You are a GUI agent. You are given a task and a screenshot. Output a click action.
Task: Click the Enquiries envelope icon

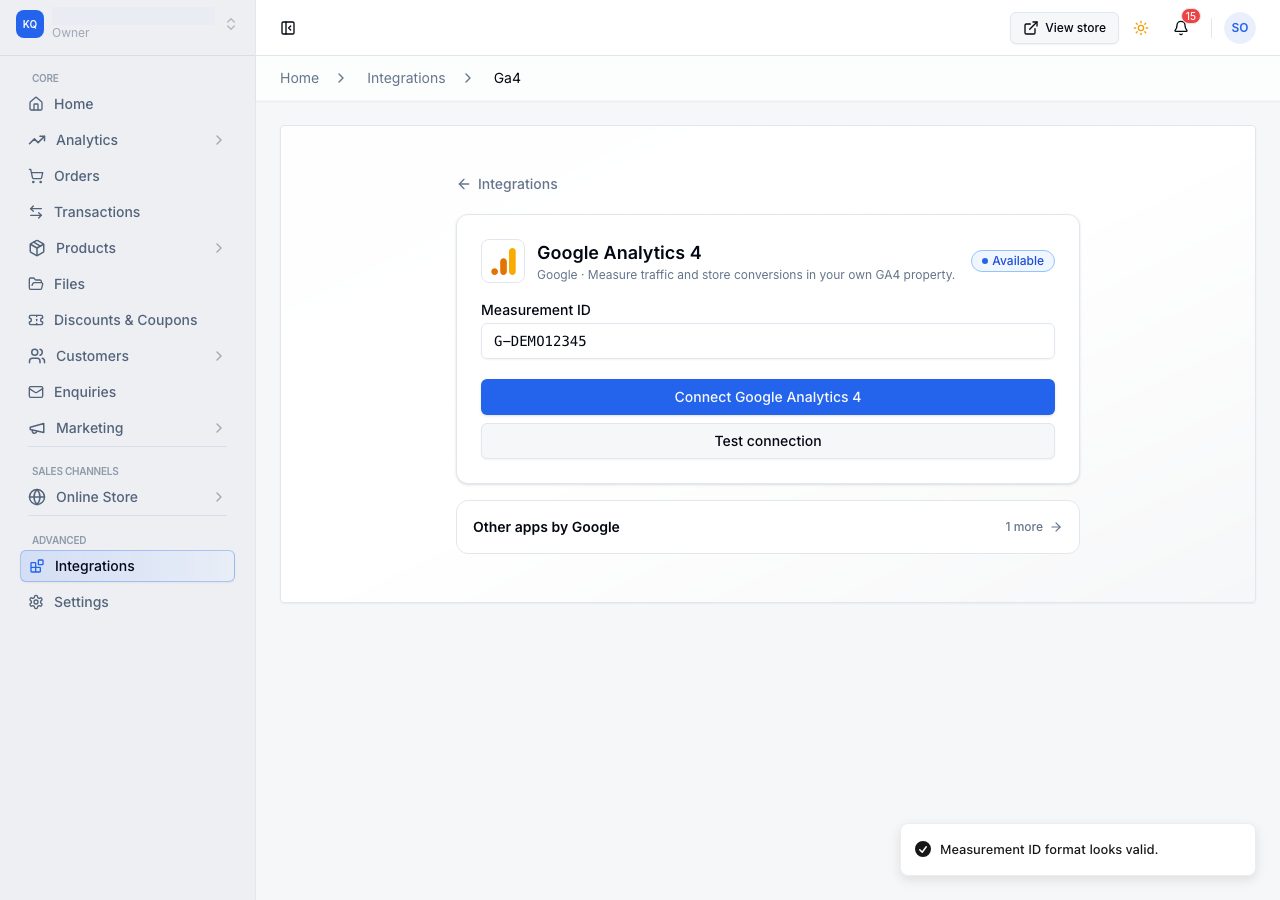(36, 392)
